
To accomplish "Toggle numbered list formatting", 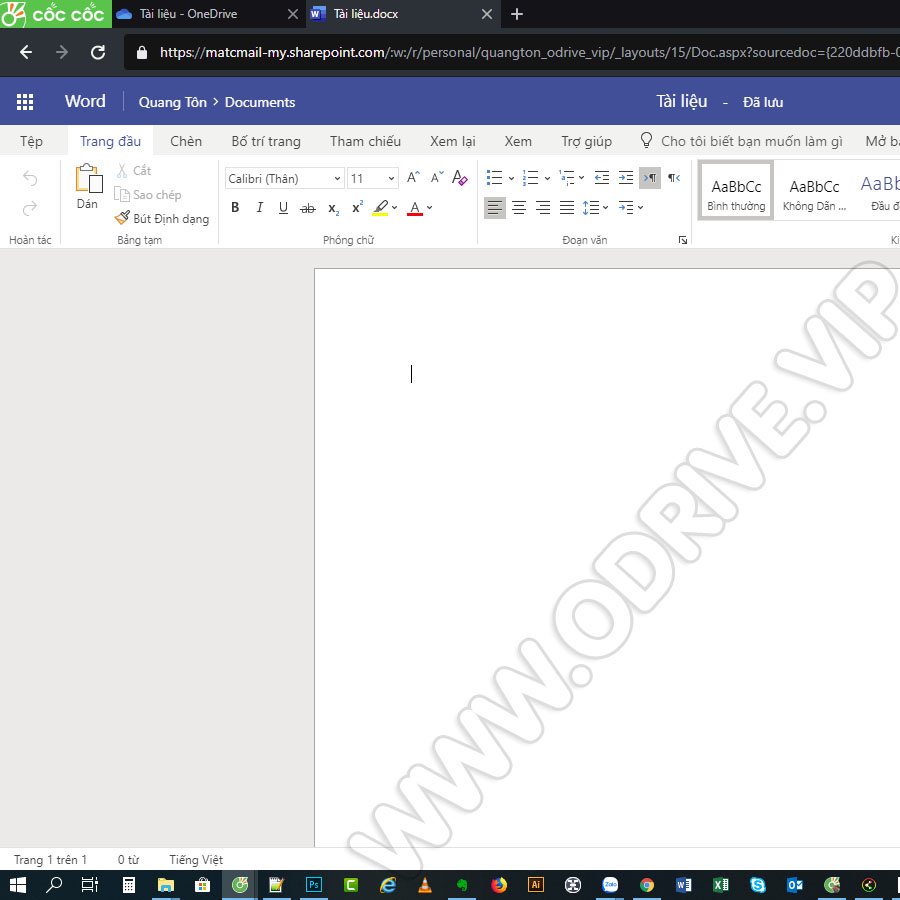I will [x=529, y=177].
